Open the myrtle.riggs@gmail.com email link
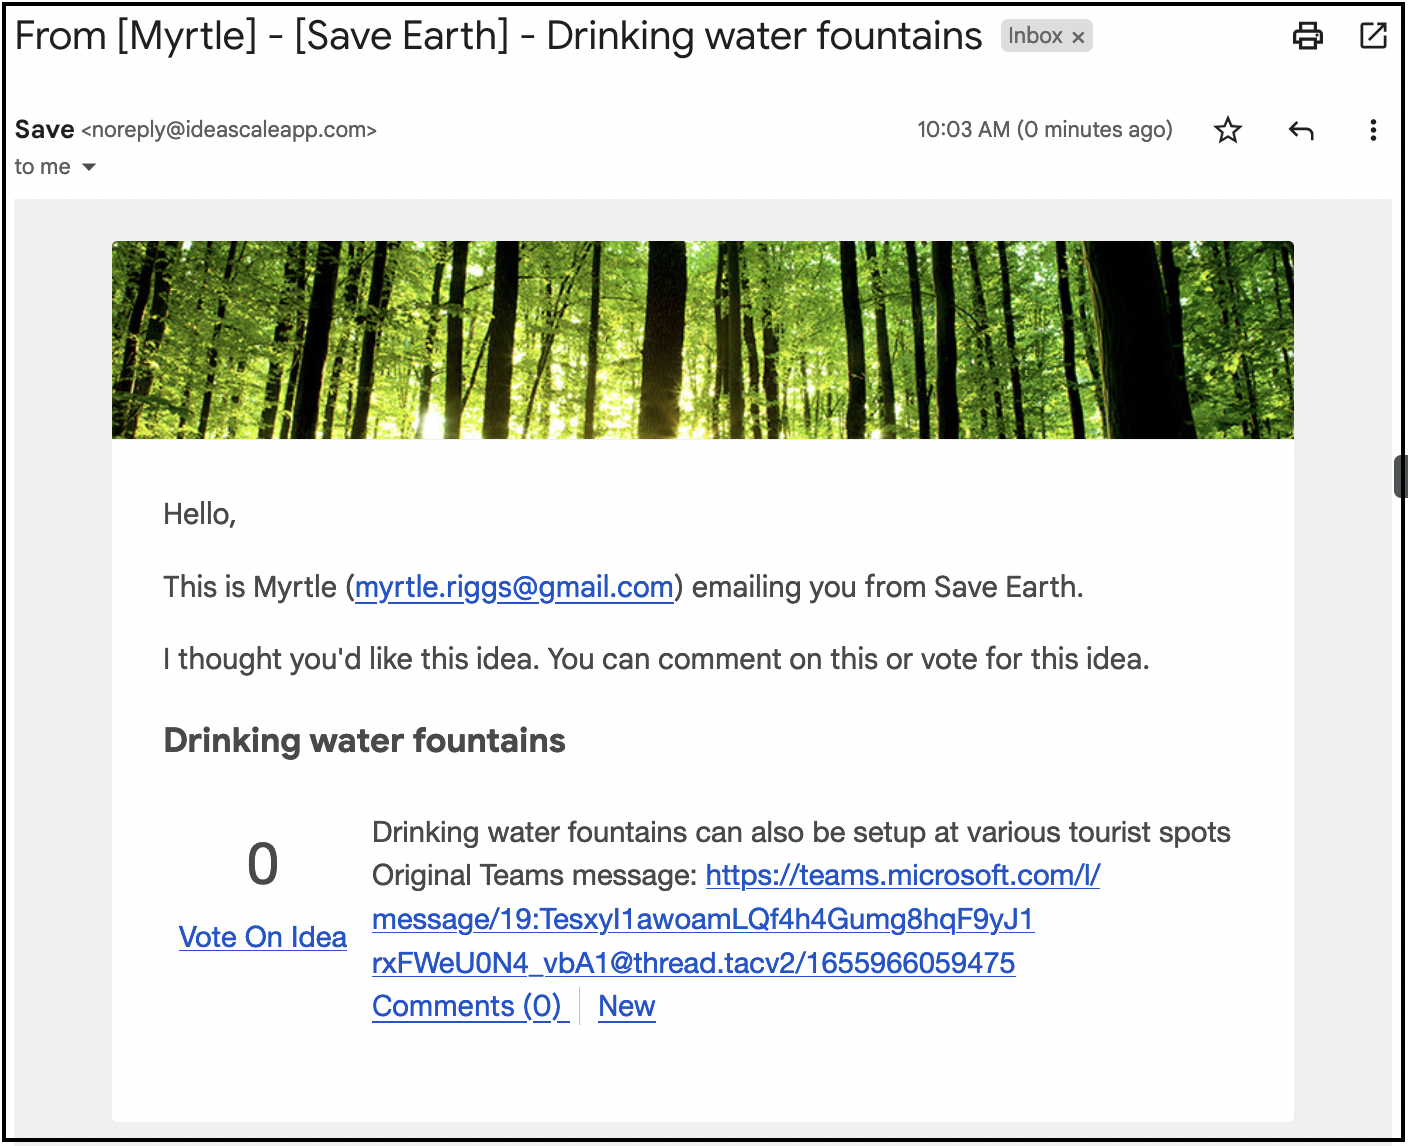The height and width of the screenshot is (1146, 1408). click(x=514, y=587)
